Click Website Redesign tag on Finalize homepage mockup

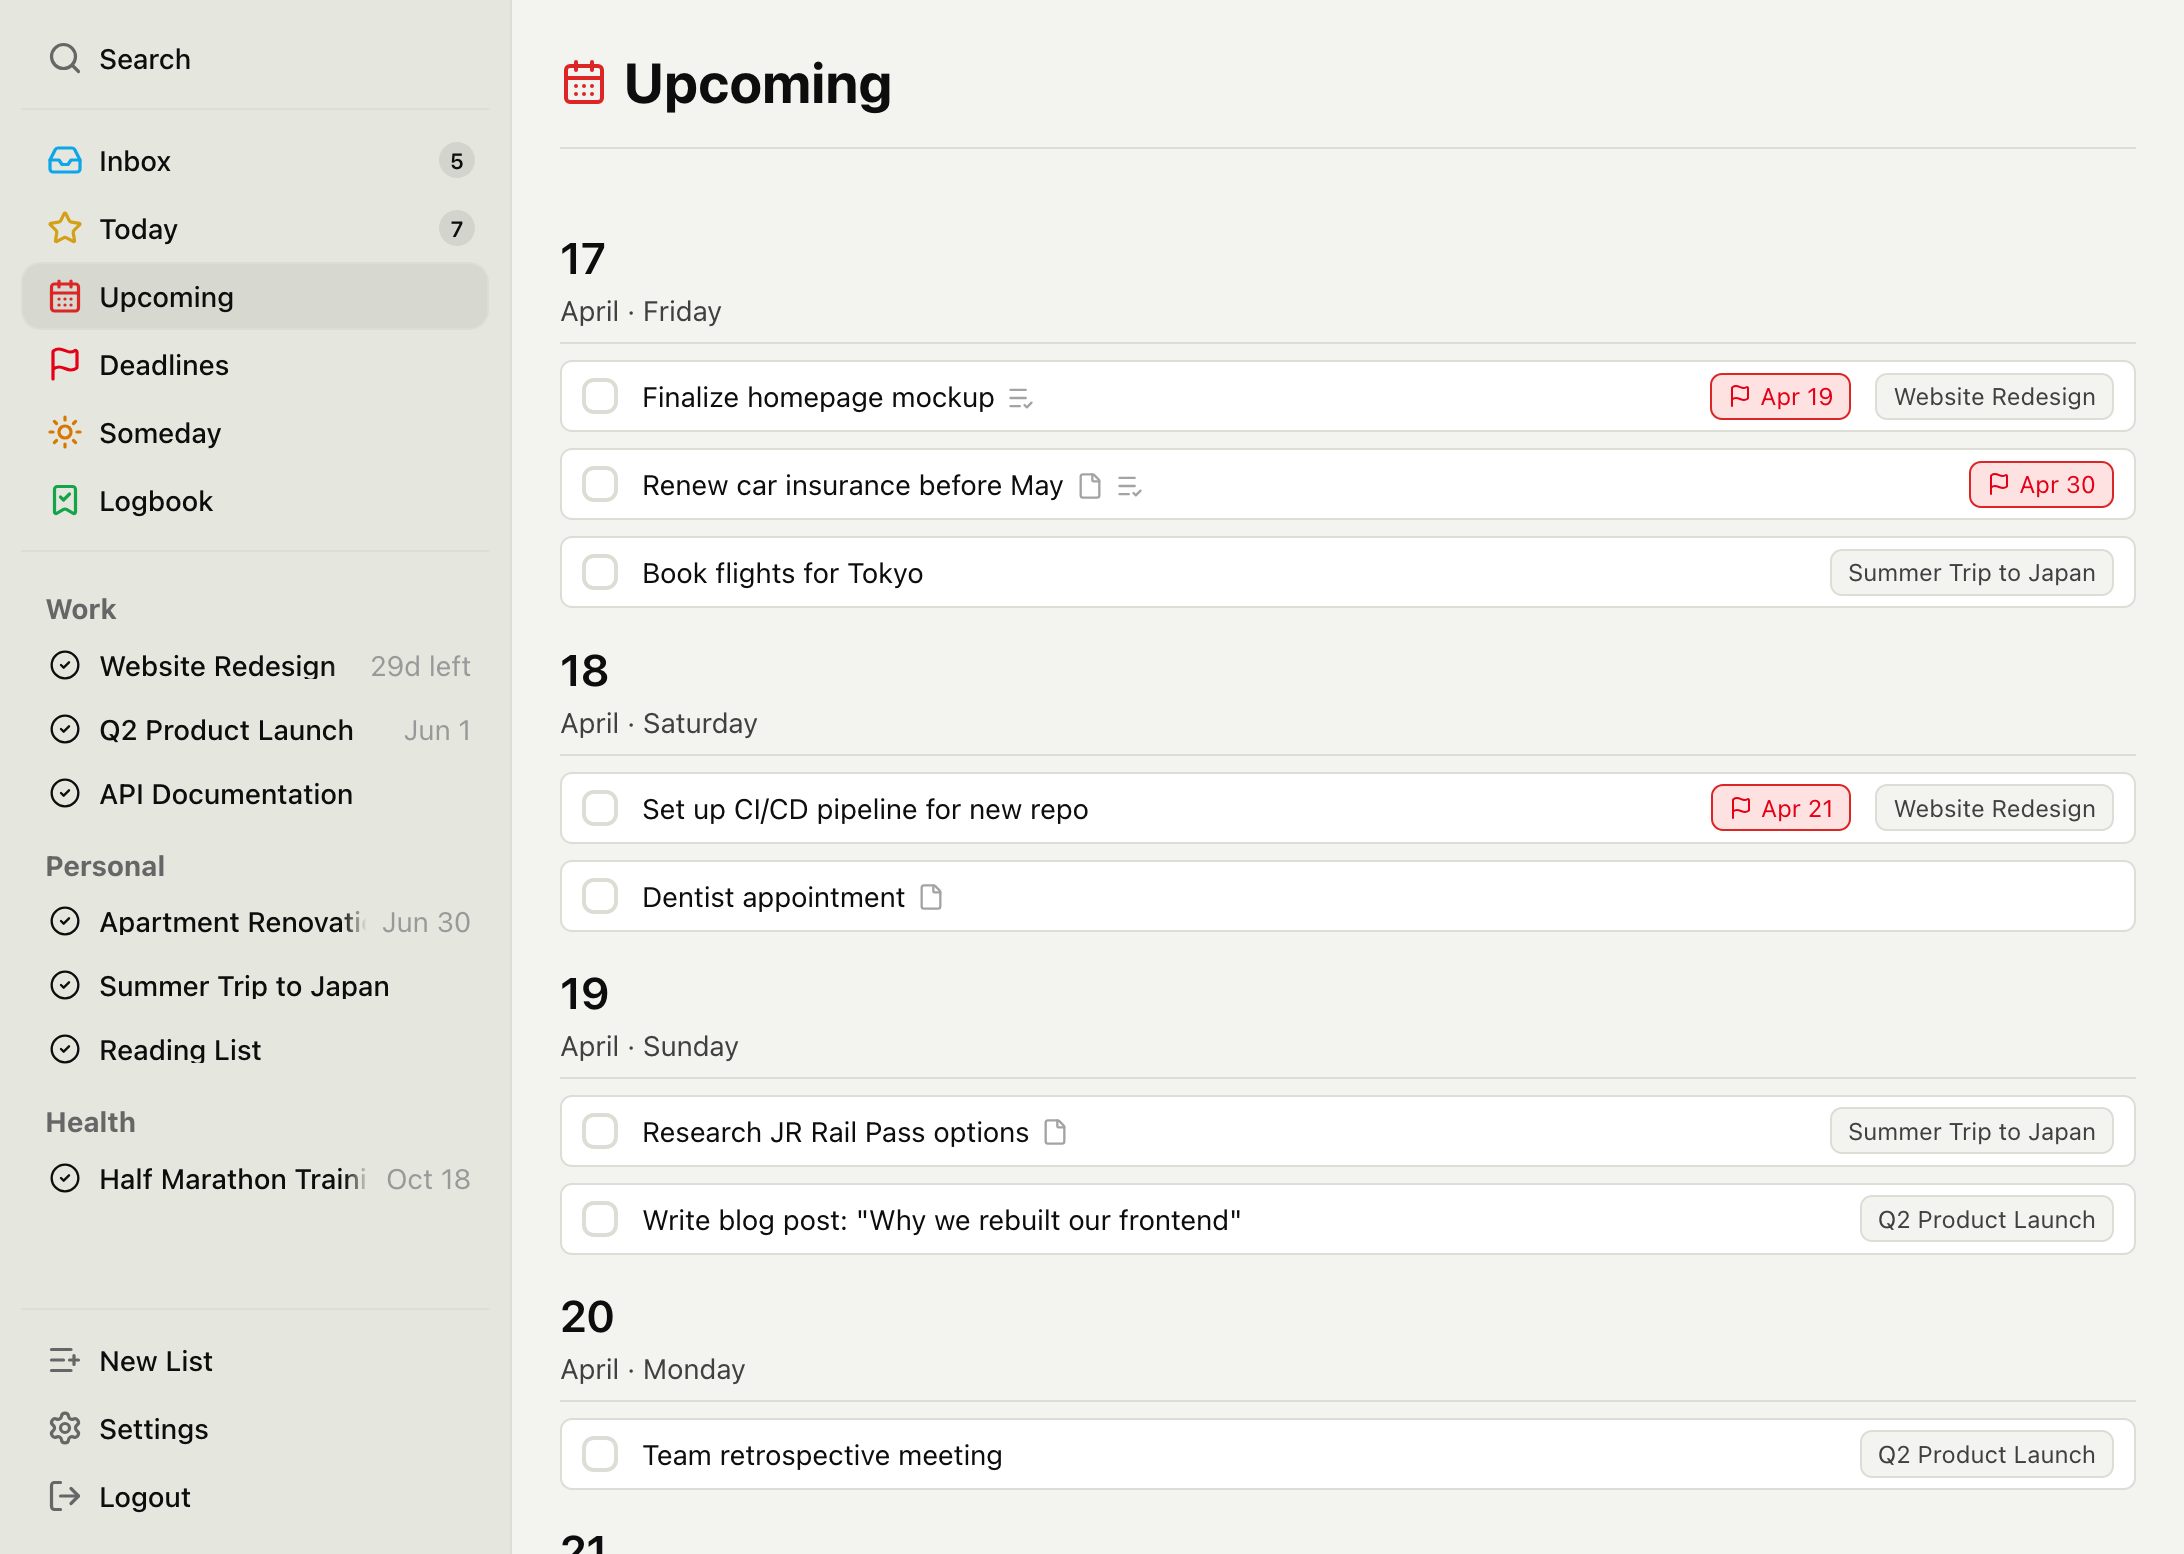pos(1994,397)
